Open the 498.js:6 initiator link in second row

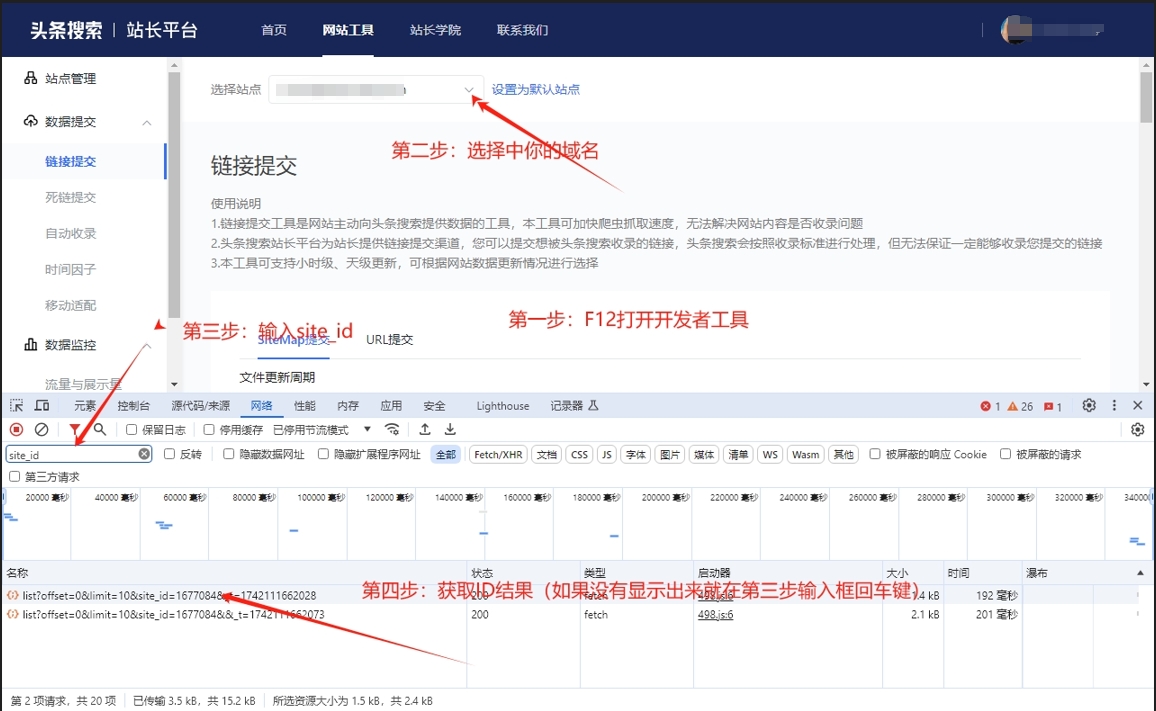(715, 614)
